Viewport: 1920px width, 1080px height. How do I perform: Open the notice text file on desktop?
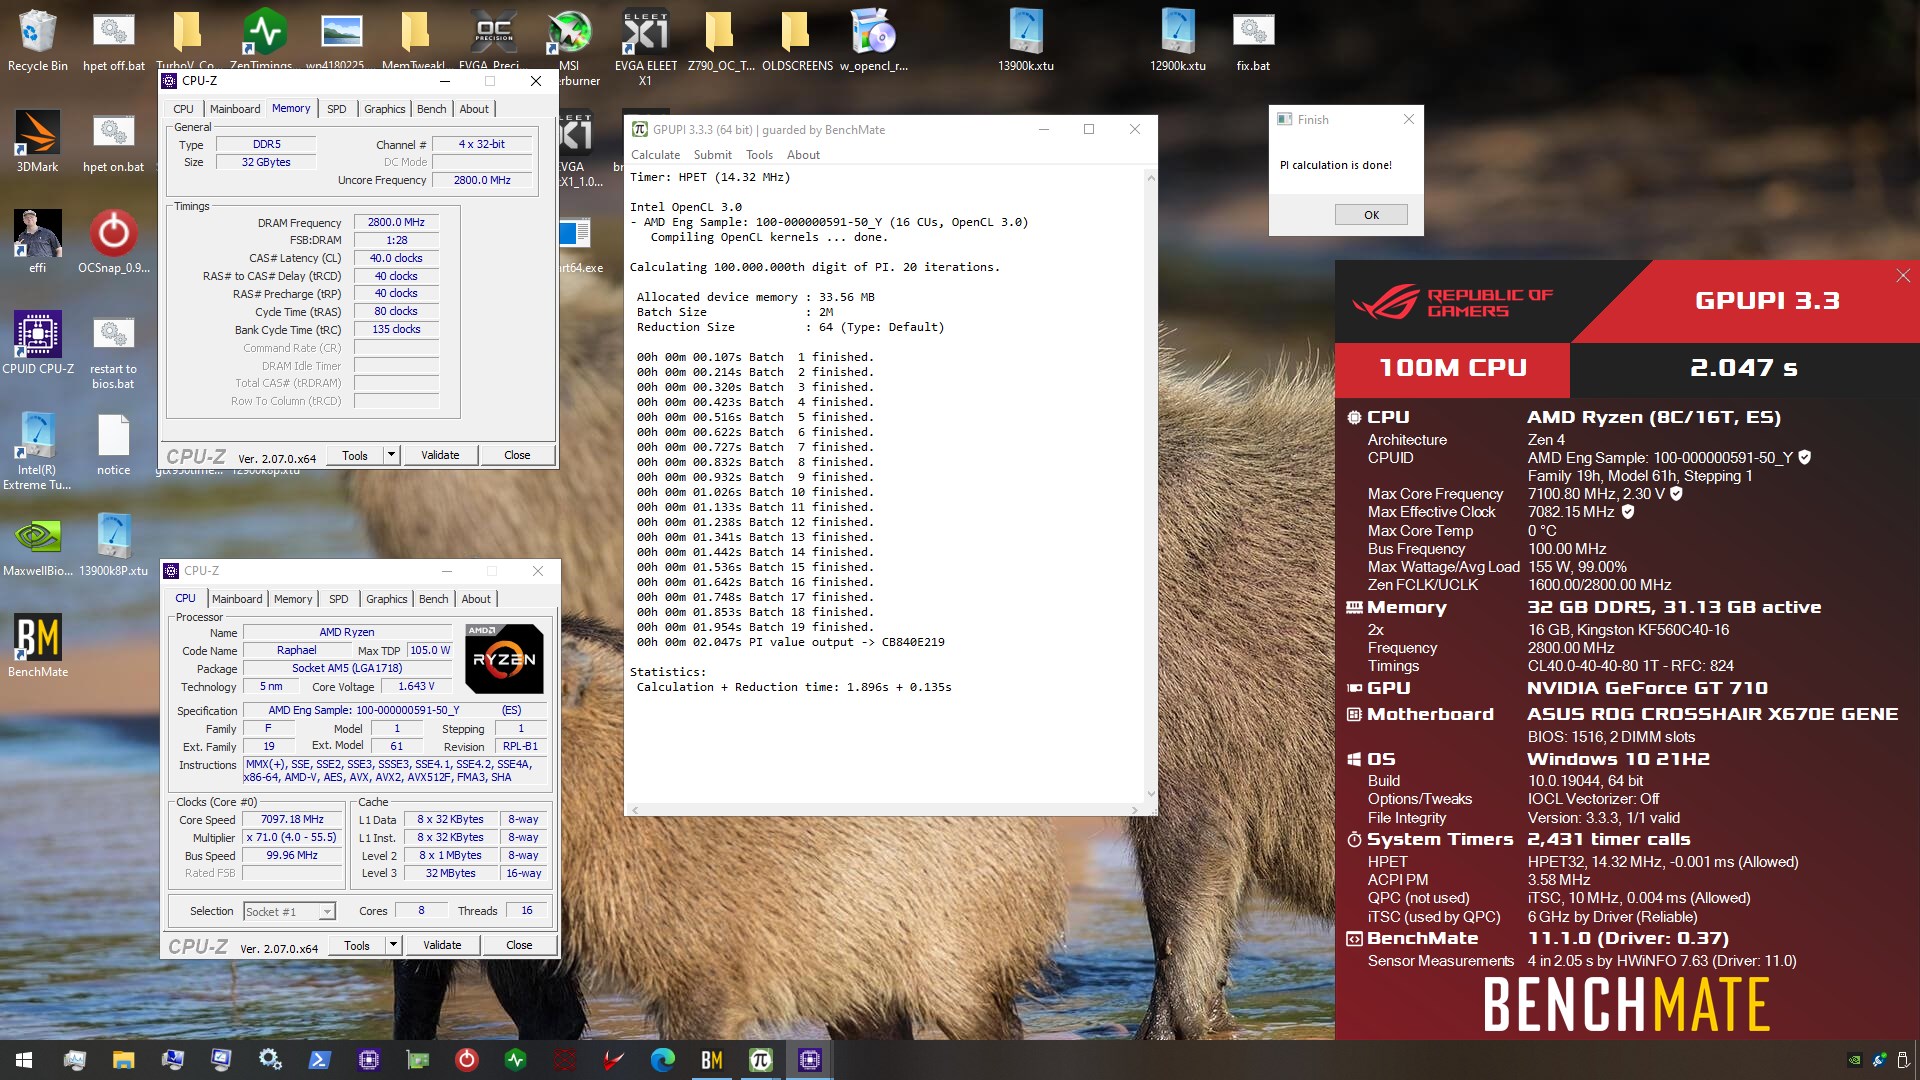114,443
